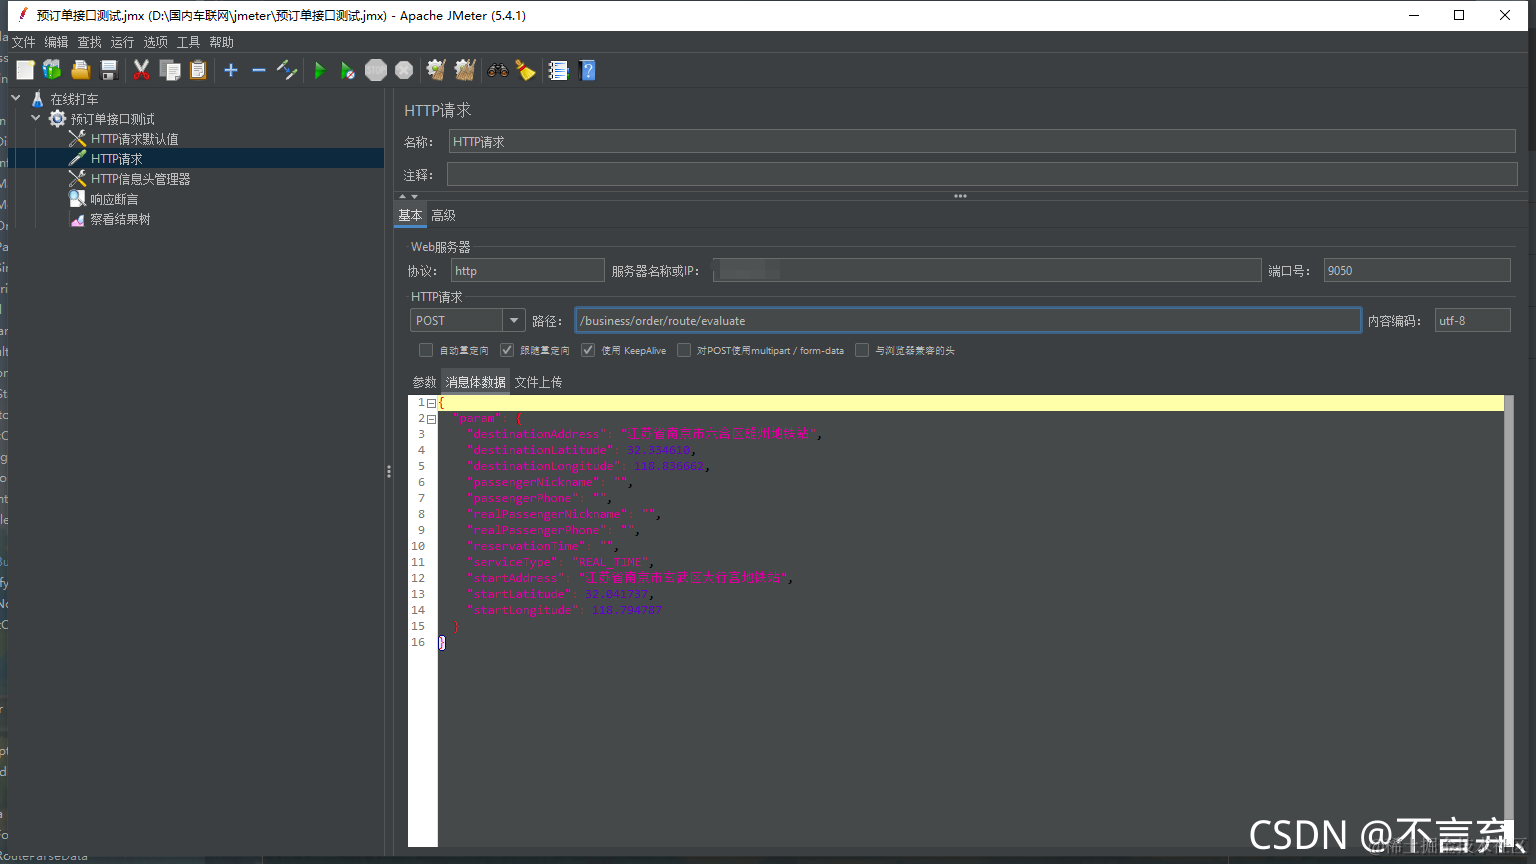The height and width of the screenshot is (864, 1536).
Task: Click the Open file folder icon
Action: (81, 70)
